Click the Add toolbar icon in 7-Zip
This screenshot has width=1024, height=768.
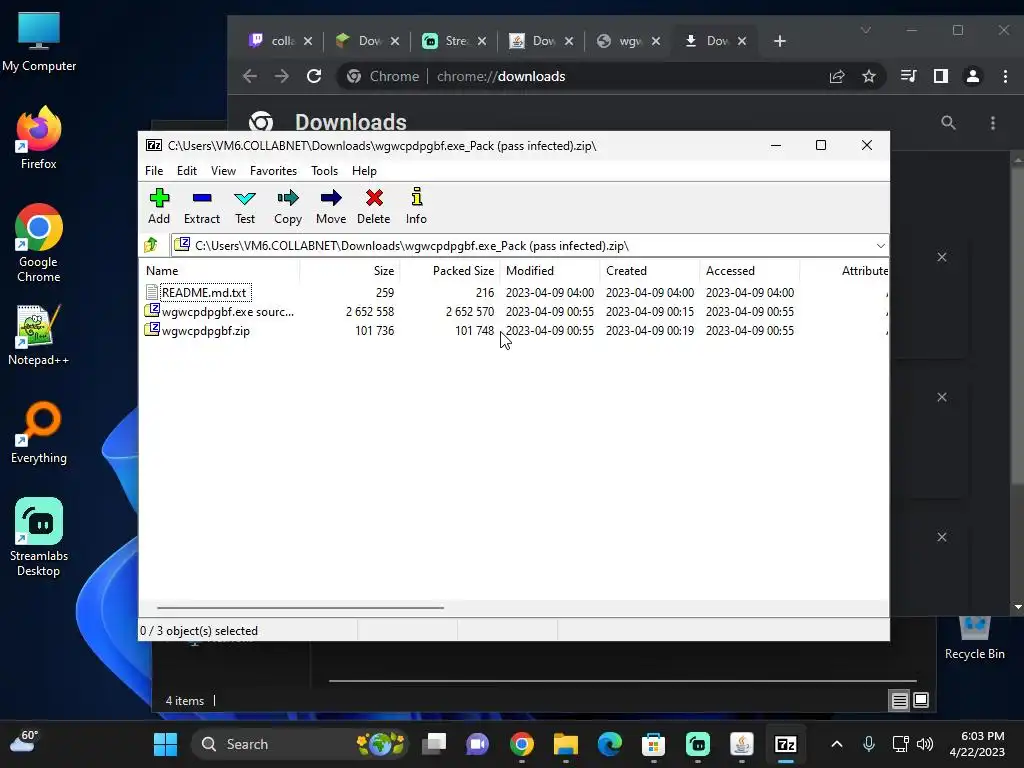pos(159,206)
